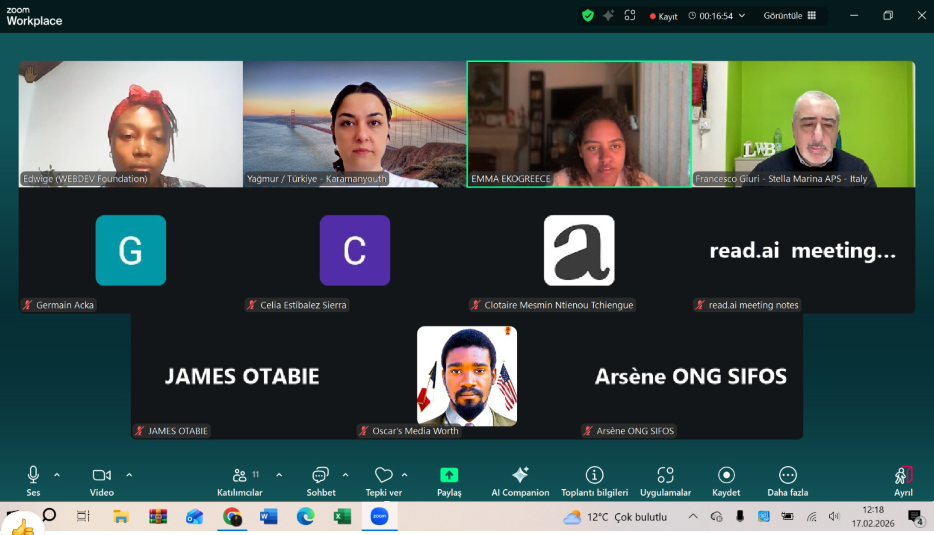
Task: Click the green security shield icon
Action: pos(587,16)
